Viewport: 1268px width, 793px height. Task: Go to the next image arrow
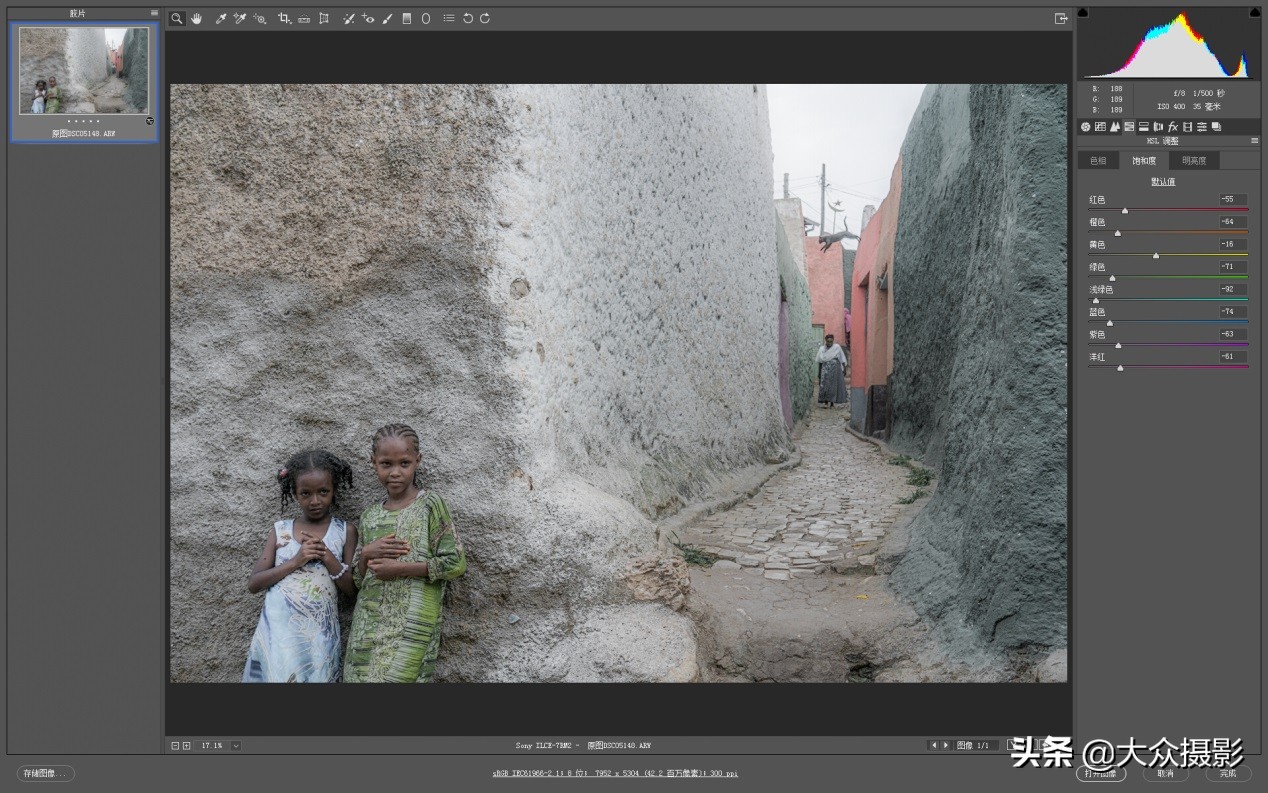tap(946, 745)
